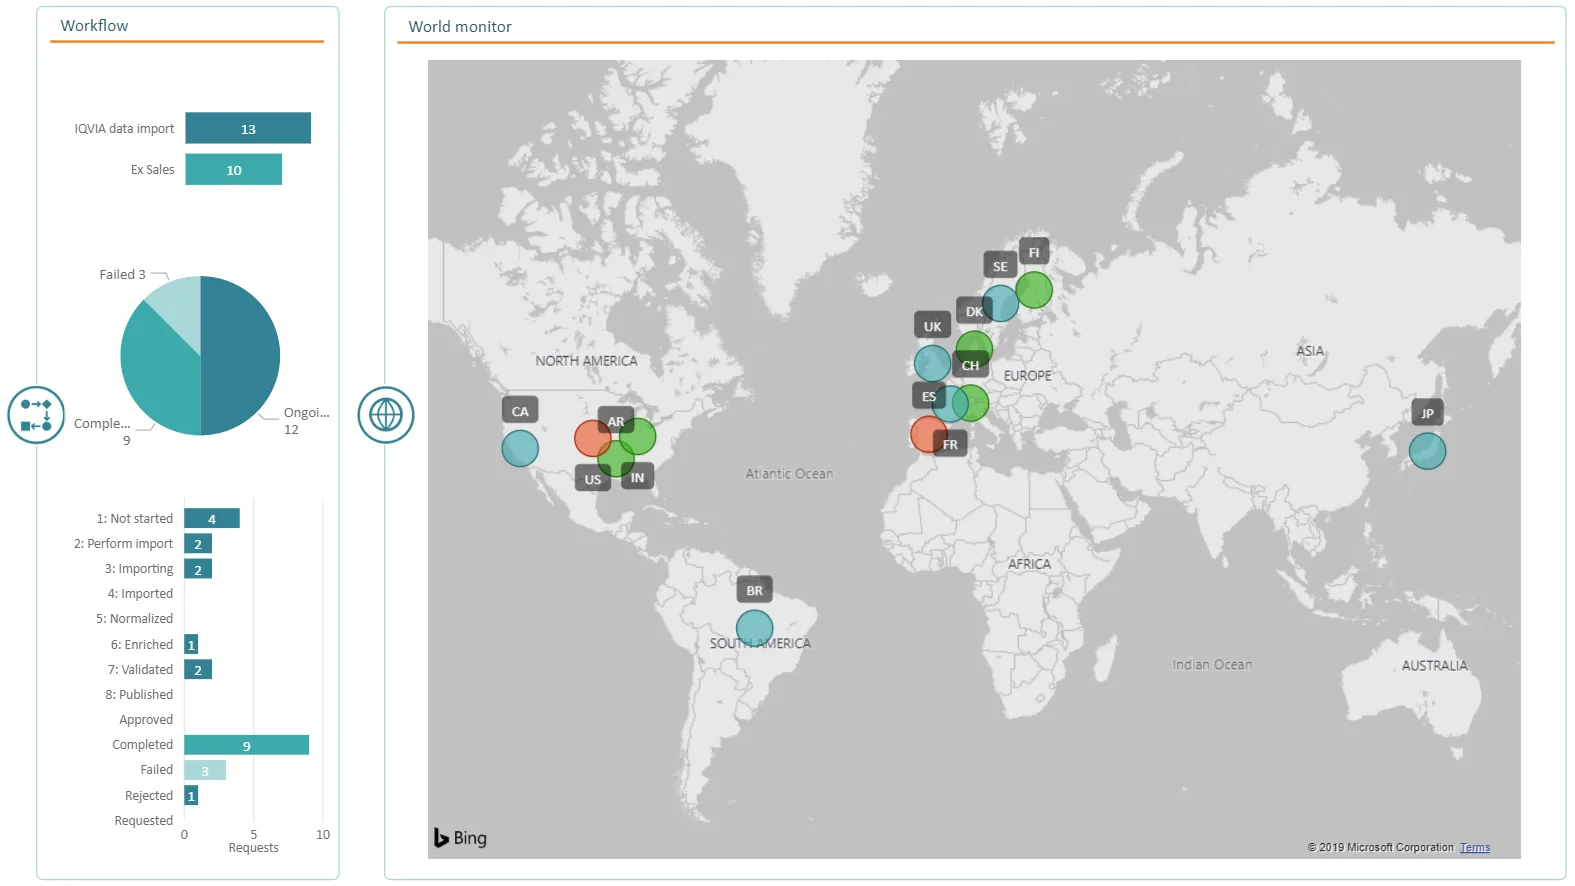1575x886 pixels.
Task: Click the 'IQVIA data import' axis label
Action: click(x=124, y=128)
